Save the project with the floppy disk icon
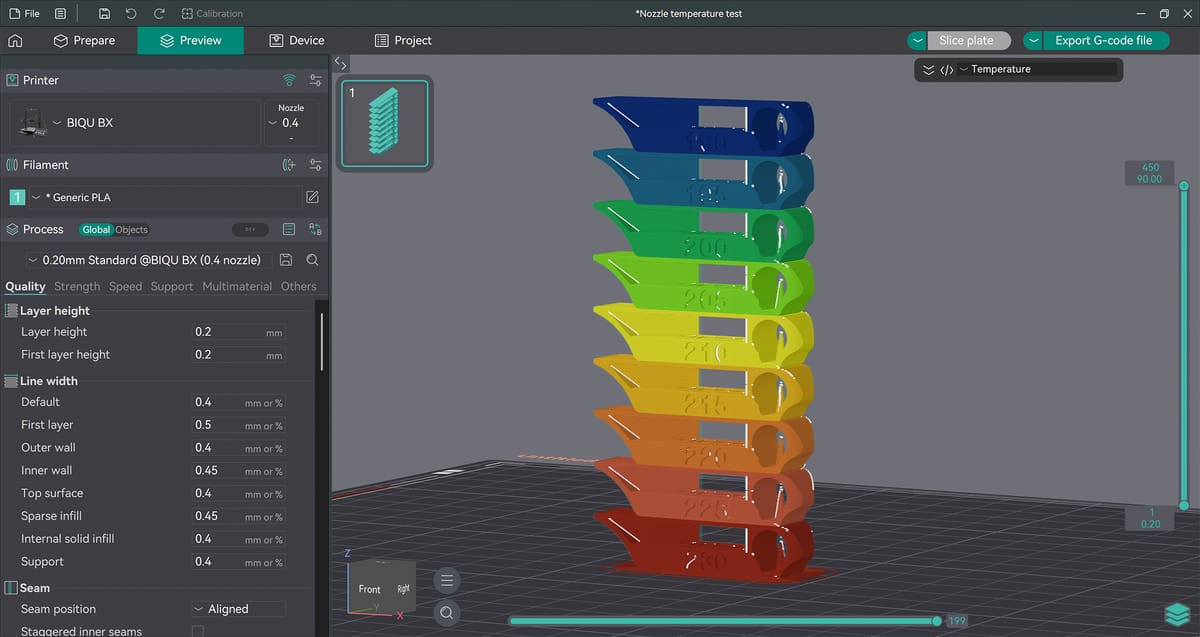Viewport: 1200px width, 637px height. 105,13
